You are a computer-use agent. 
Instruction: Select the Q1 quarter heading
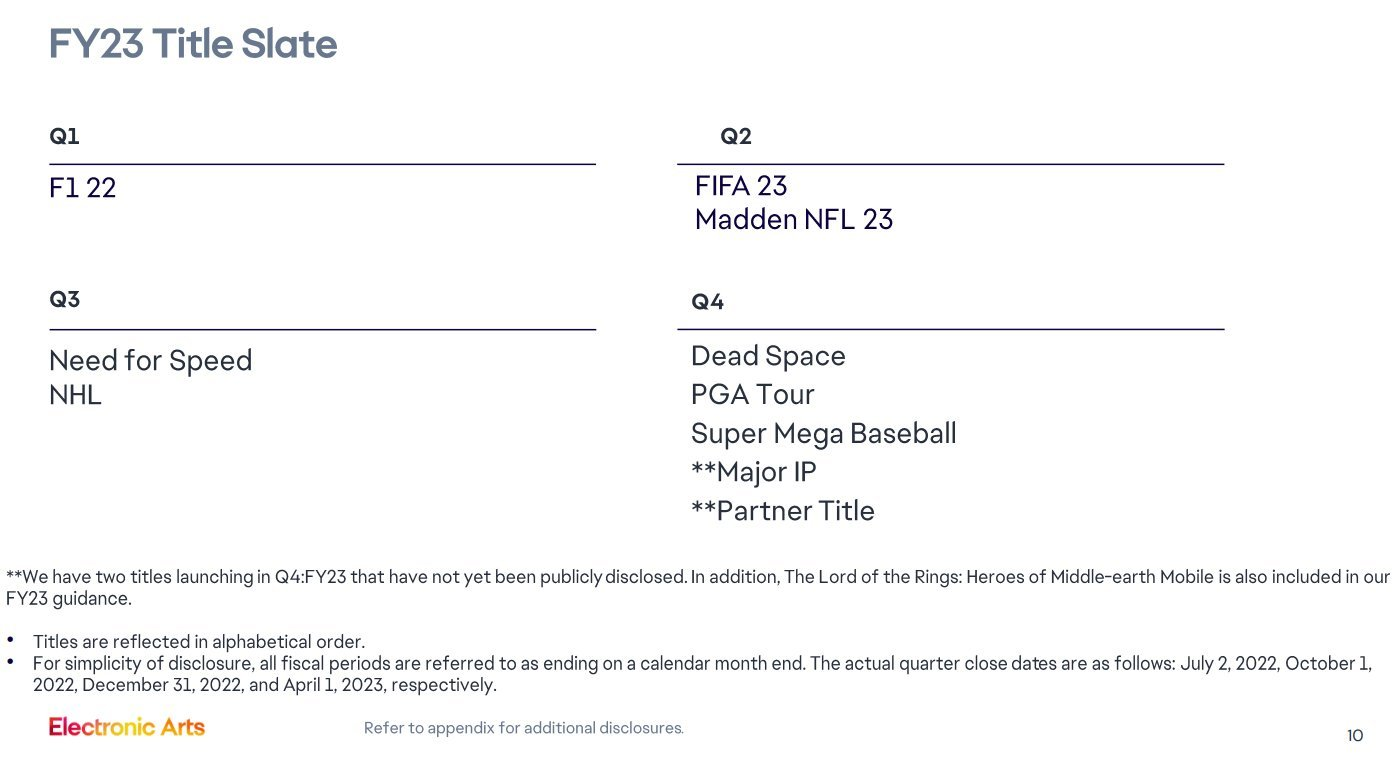pyautogui.click(x=64, y=137)
